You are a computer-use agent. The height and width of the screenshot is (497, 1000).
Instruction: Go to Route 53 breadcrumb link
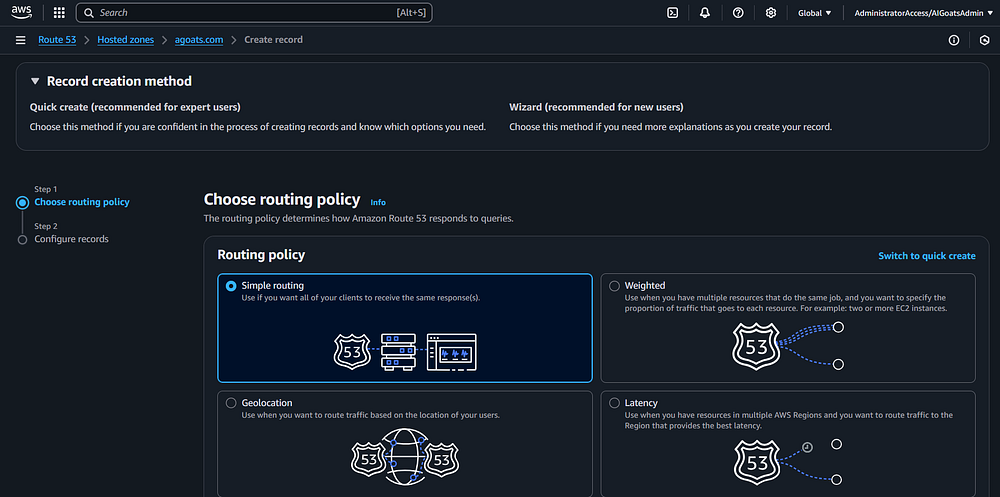(x=57, y=40)
